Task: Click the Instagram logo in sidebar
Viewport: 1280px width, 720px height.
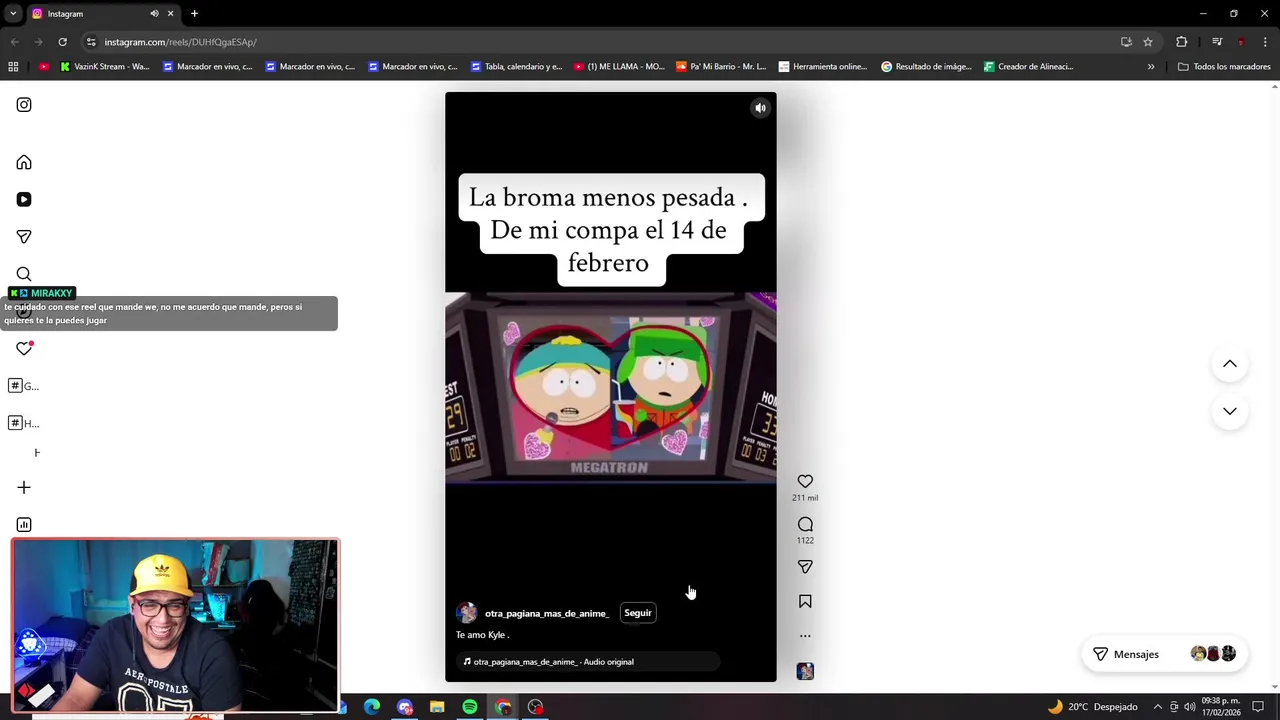Action: click(24, 105)
